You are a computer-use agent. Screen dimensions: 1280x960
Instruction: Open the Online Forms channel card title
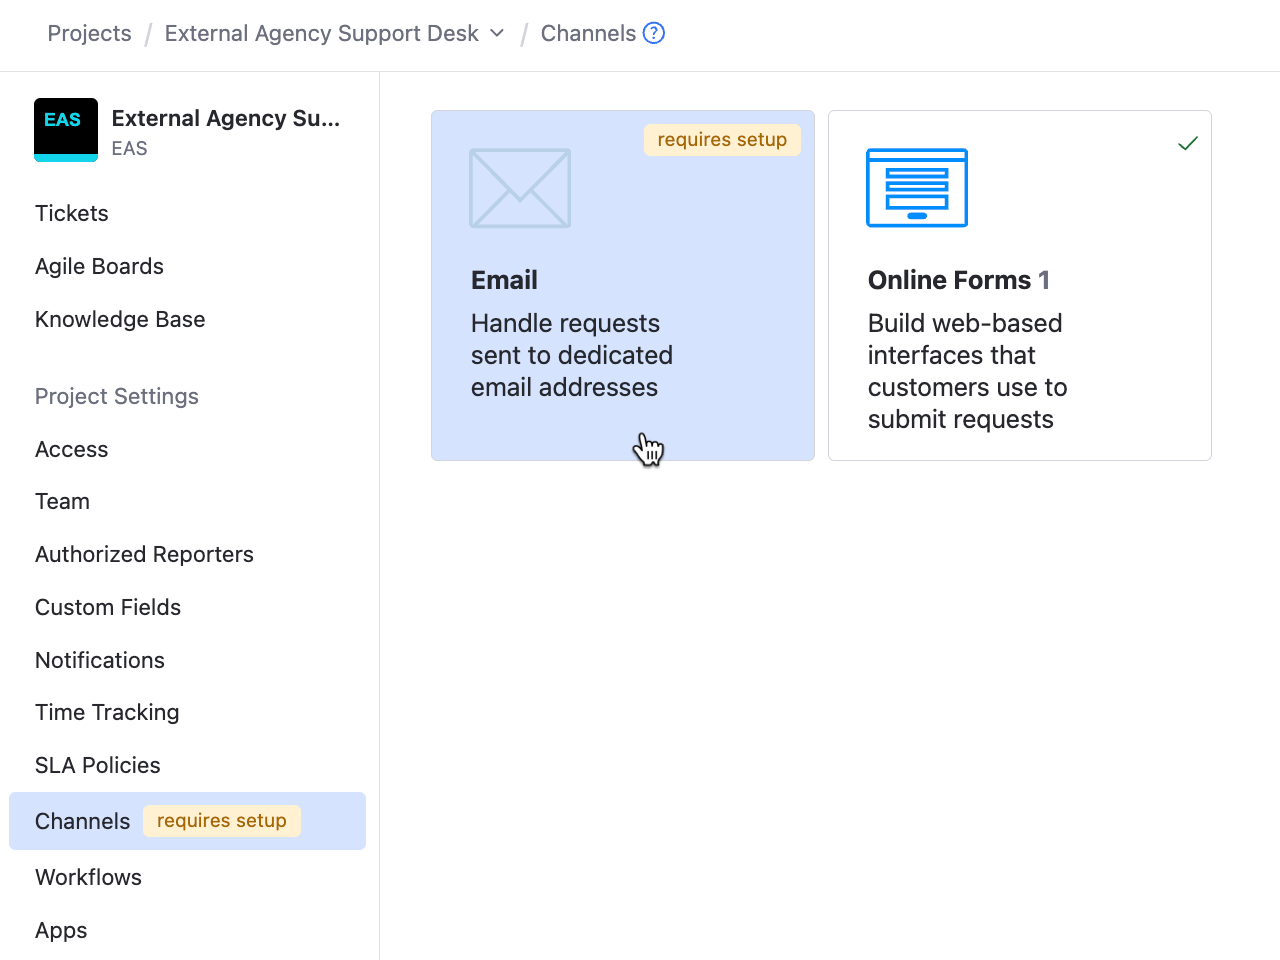tap(949, 280)
